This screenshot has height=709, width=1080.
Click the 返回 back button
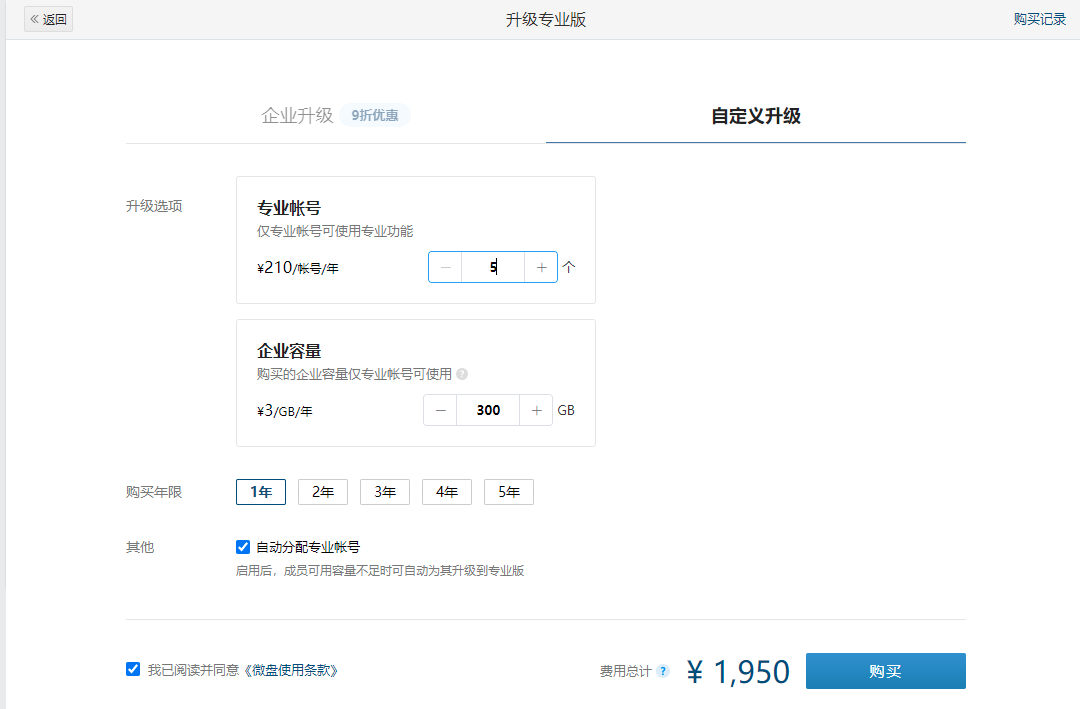click(47, 18)
